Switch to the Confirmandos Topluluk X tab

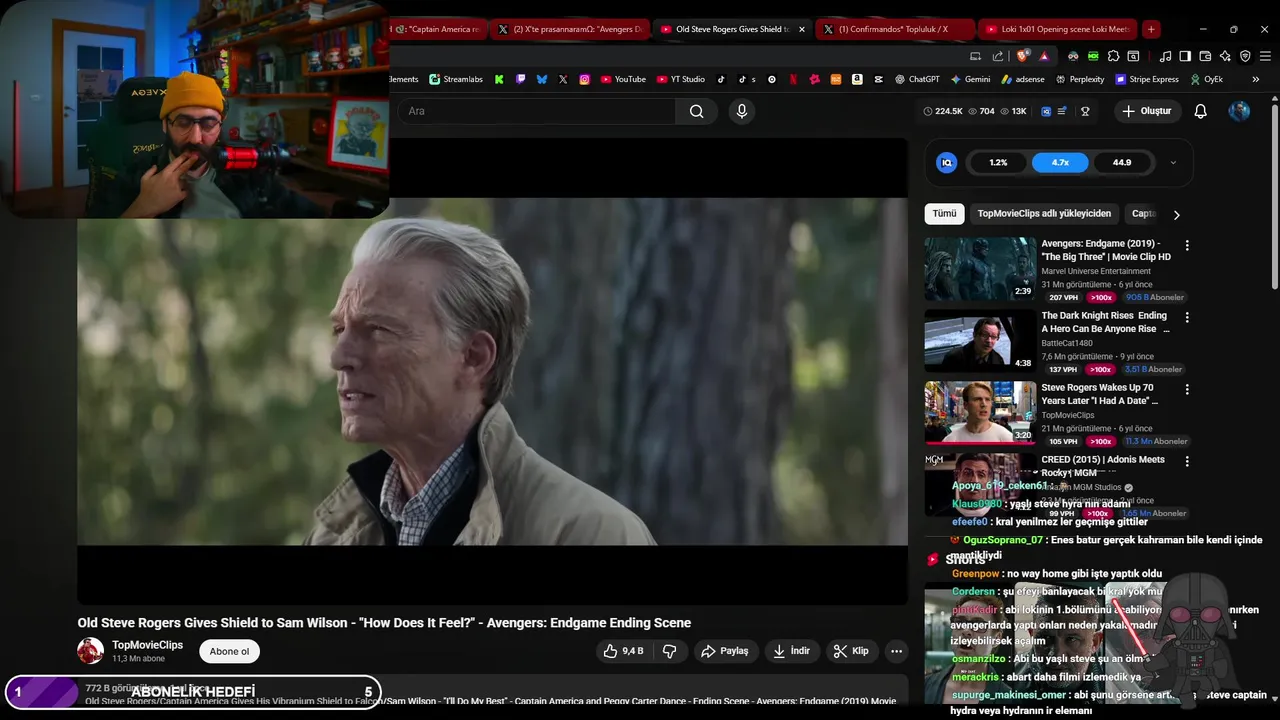tap(894, 29)
